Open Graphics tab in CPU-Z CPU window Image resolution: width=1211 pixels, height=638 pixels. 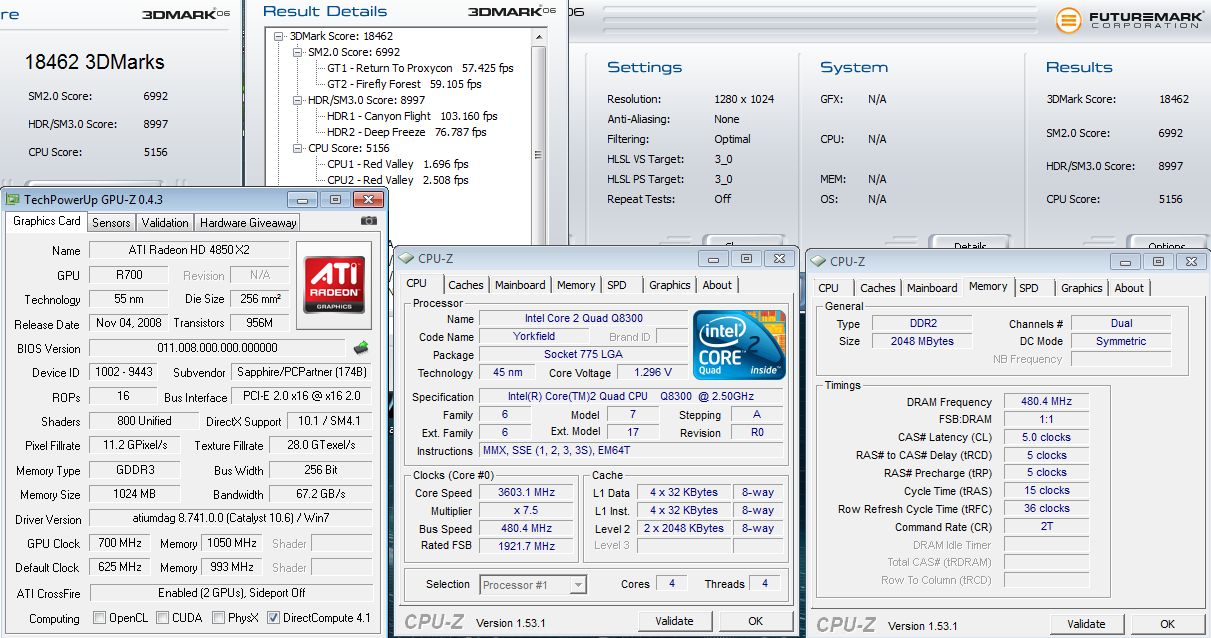point(669,285)
